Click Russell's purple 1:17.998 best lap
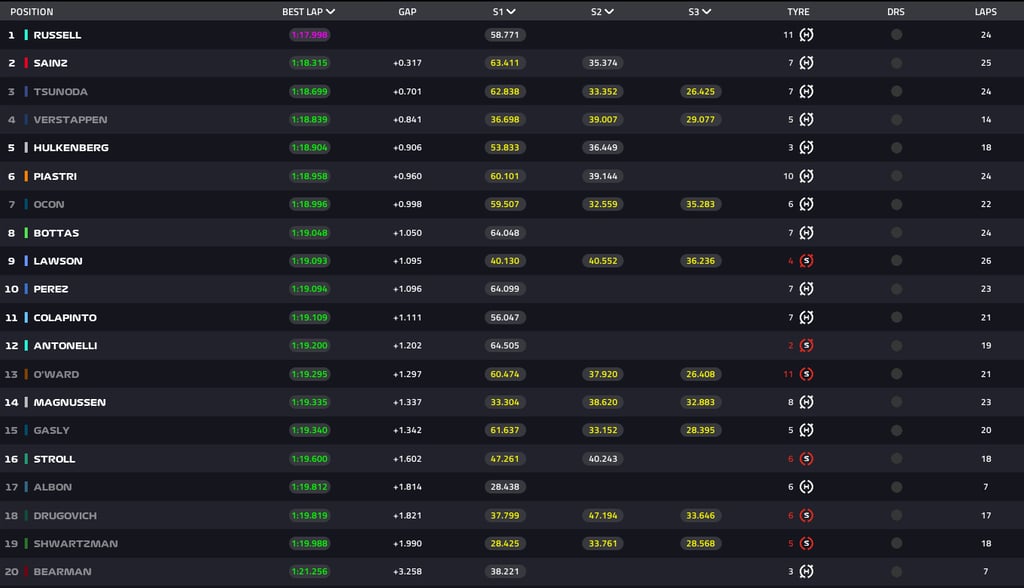This screenshot has height=588, width=1024. 310,35
